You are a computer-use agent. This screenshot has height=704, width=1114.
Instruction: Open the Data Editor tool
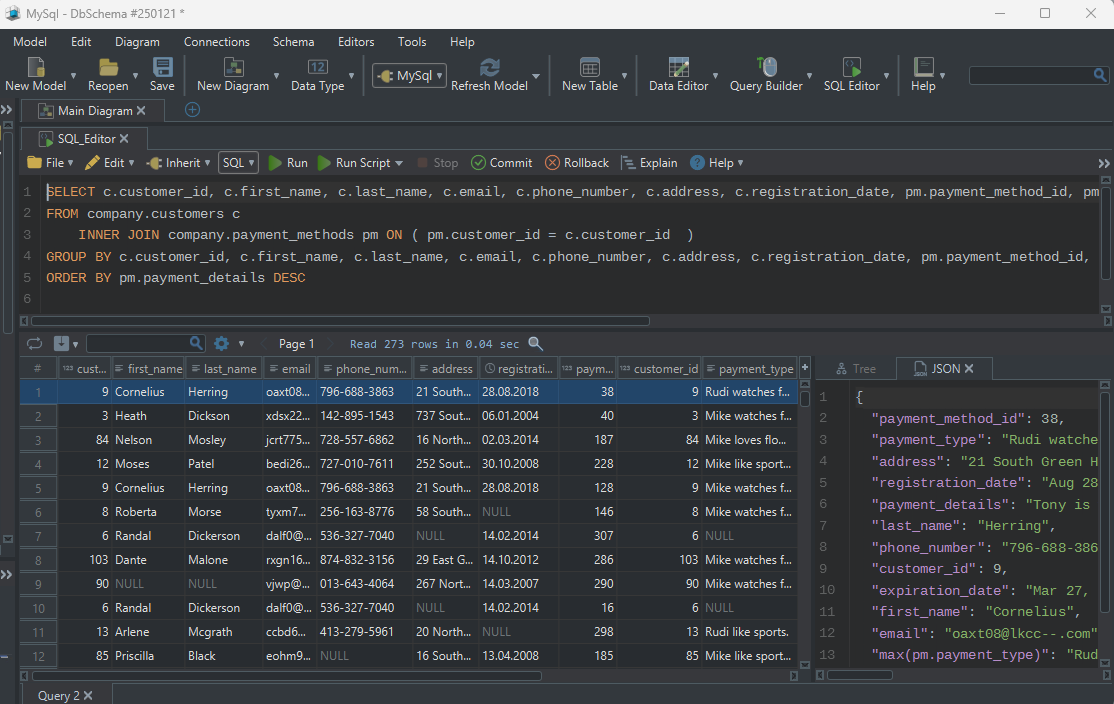coord(678,67)
